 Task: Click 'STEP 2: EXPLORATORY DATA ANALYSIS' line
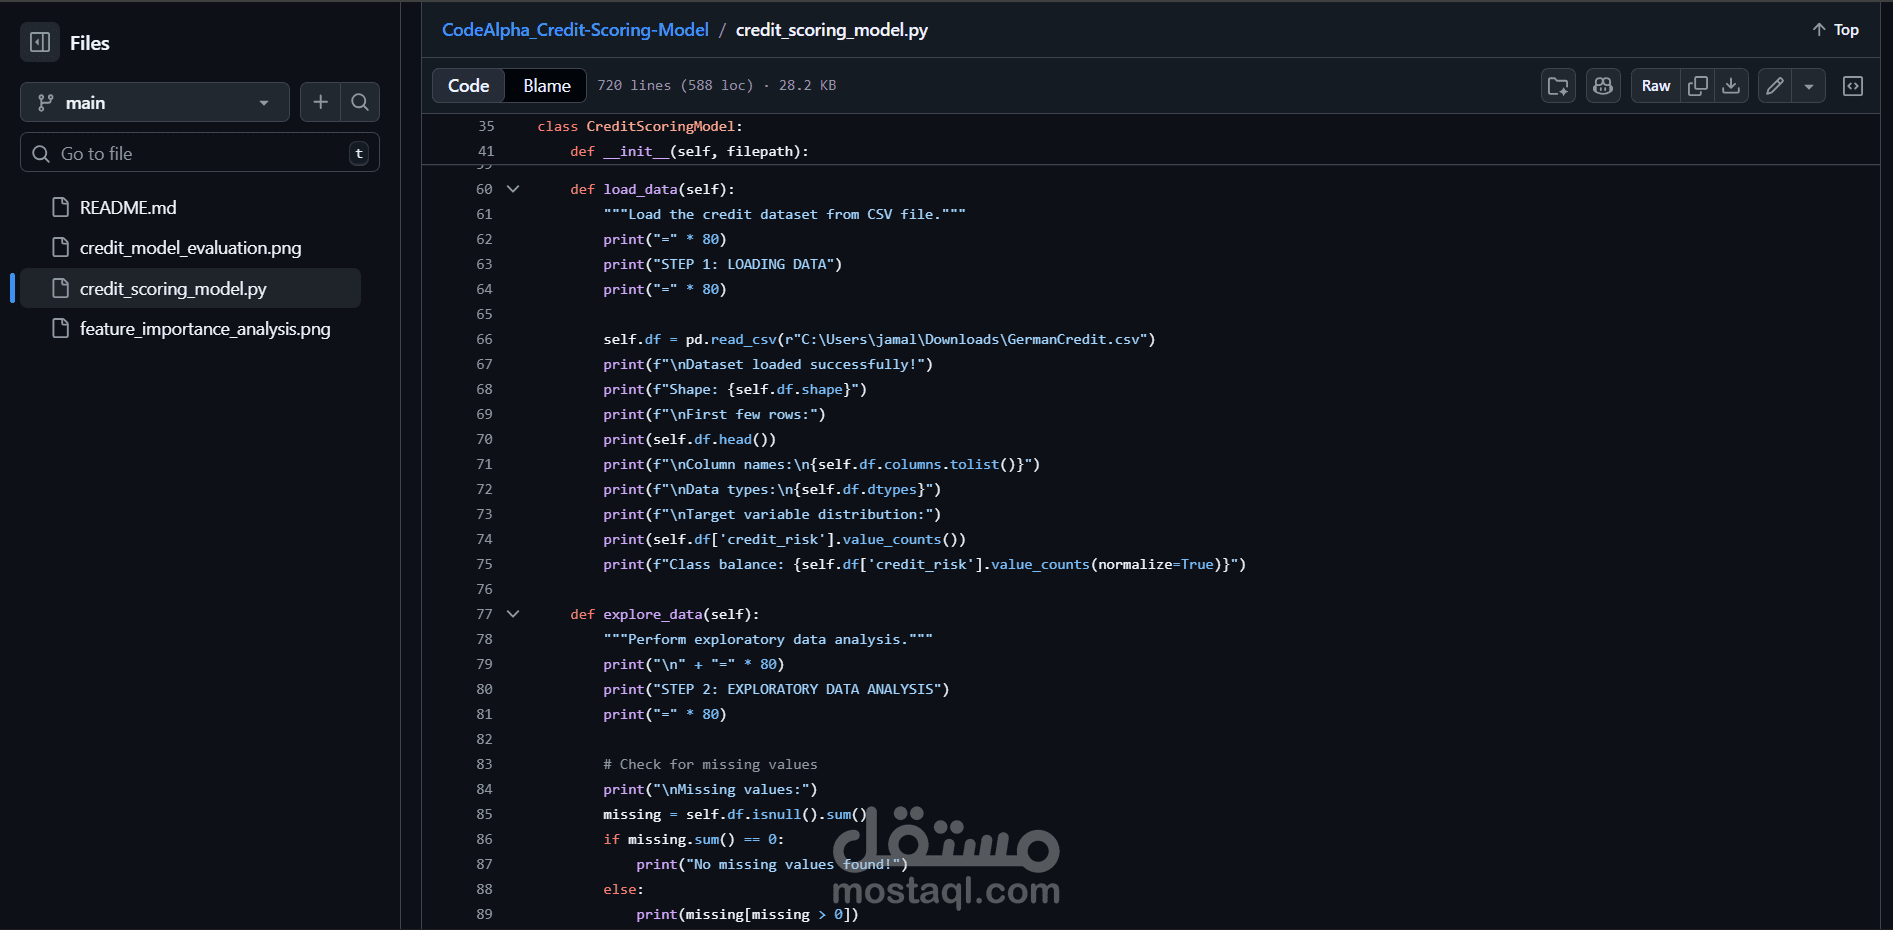776,689
